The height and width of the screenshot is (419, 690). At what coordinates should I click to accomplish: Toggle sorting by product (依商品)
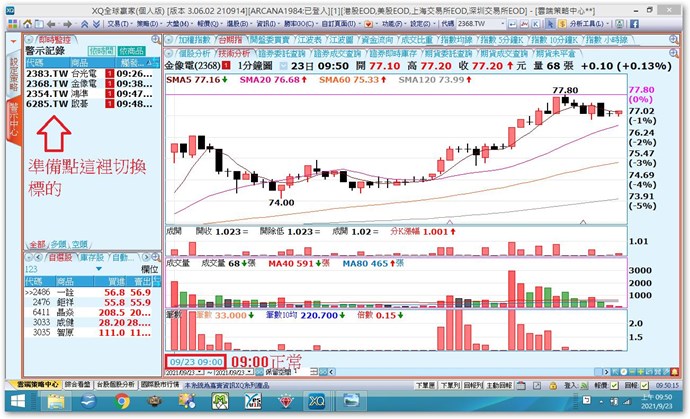131,50
